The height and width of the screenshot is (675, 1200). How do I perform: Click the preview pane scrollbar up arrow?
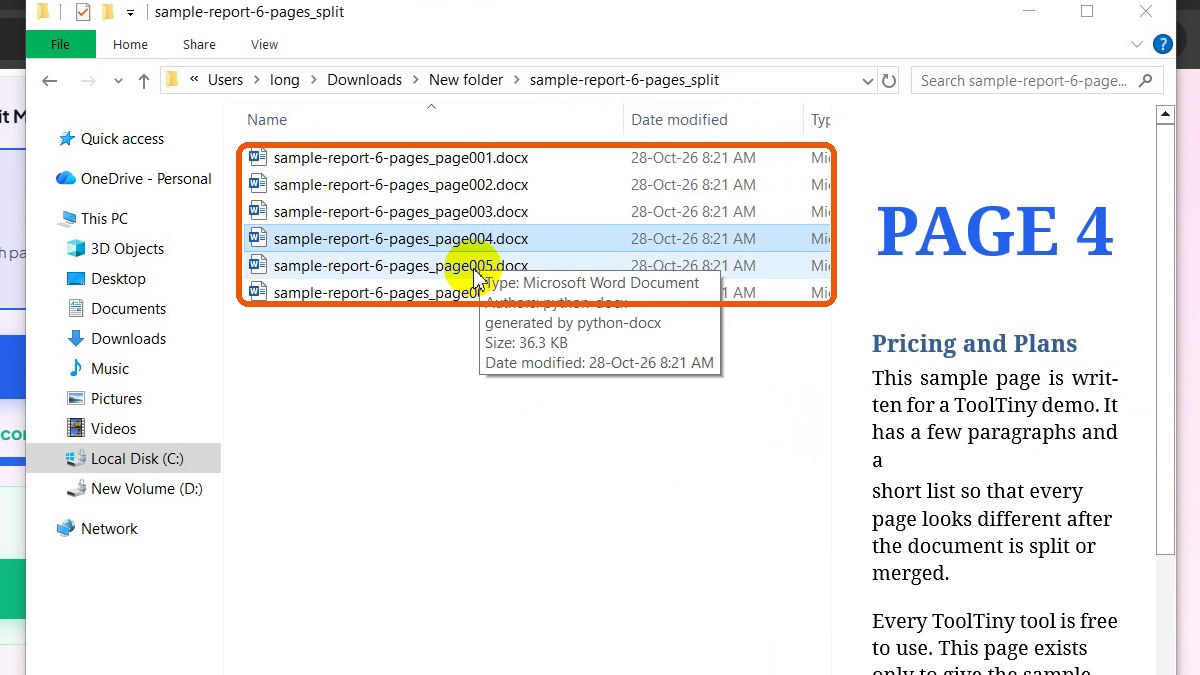1165,115
